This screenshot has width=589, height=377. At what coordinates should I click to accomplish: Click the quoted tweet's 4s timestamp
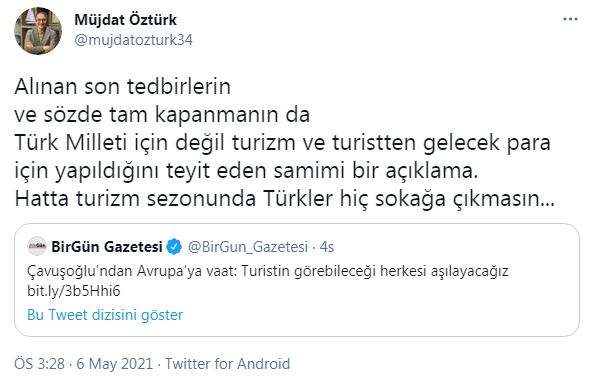point(327,247)
